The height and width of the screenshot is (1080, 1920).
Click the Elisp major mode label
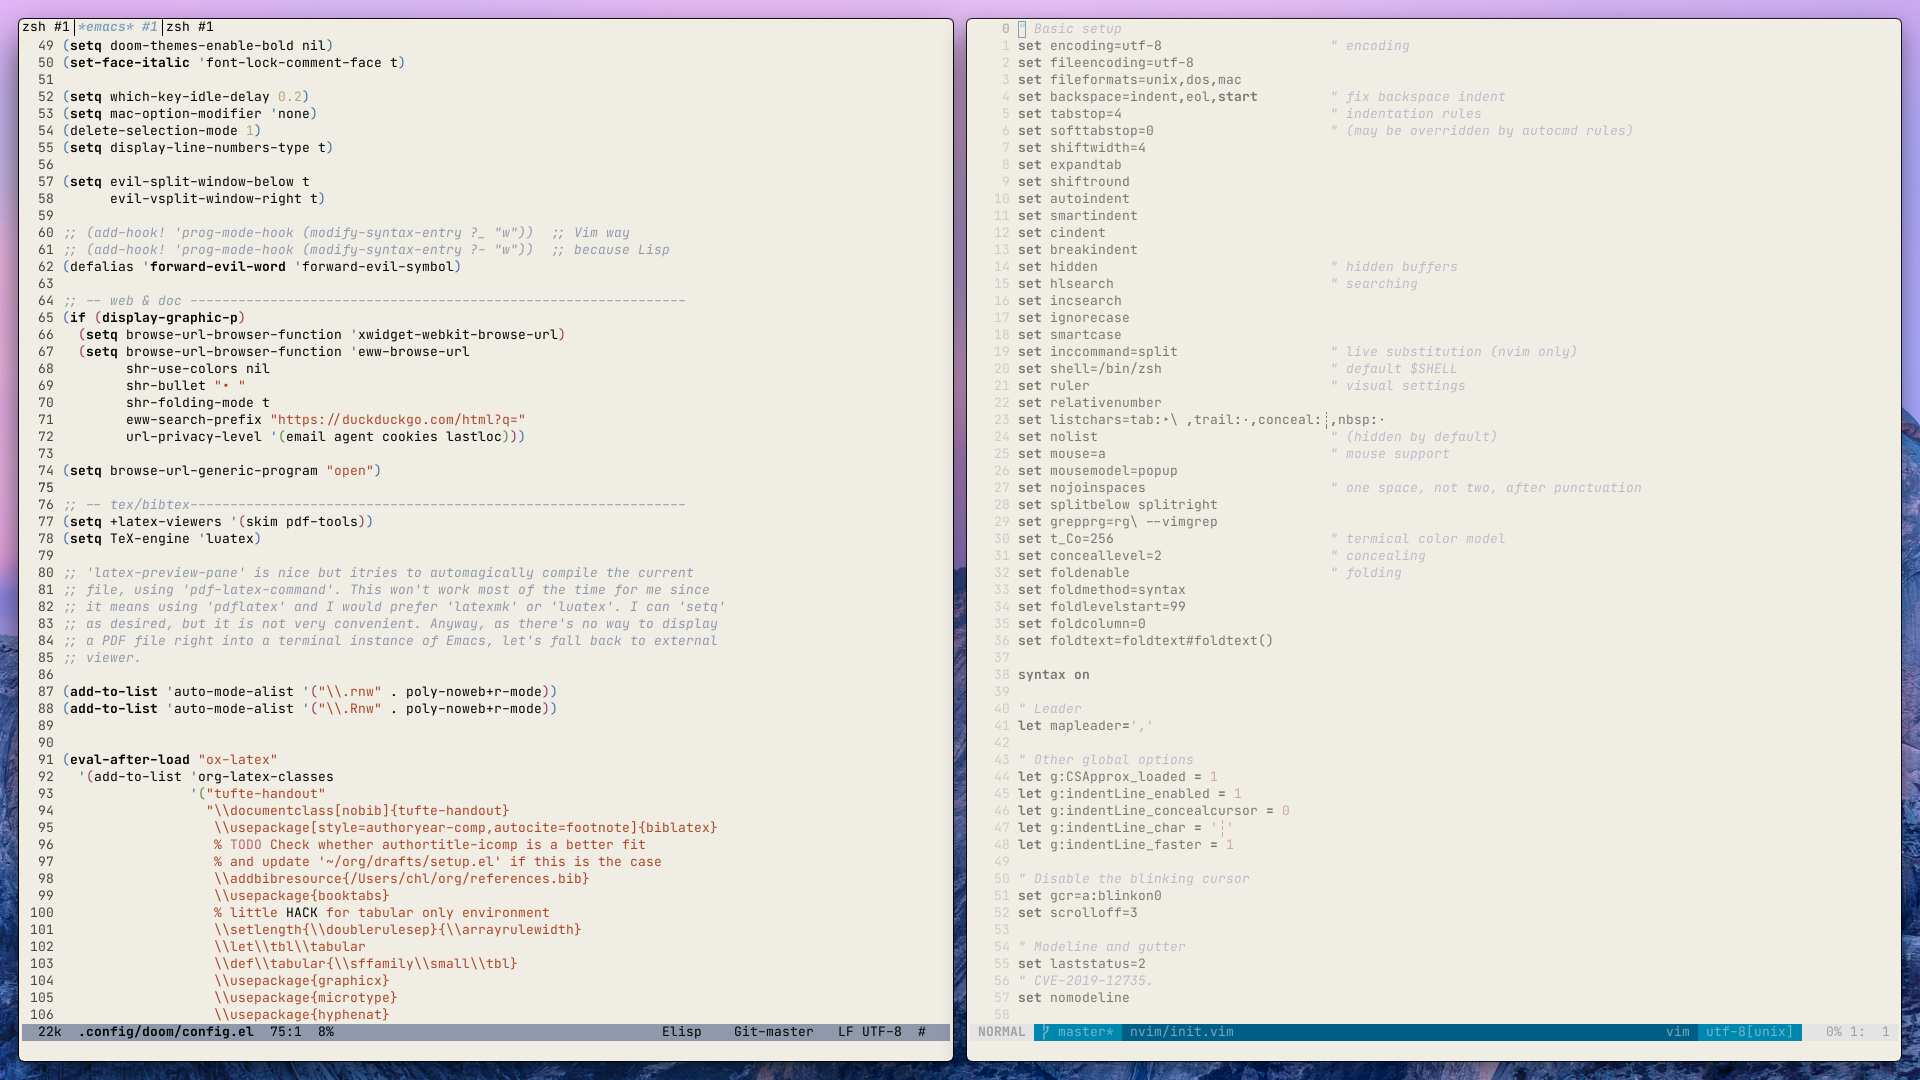(681, 1032)
